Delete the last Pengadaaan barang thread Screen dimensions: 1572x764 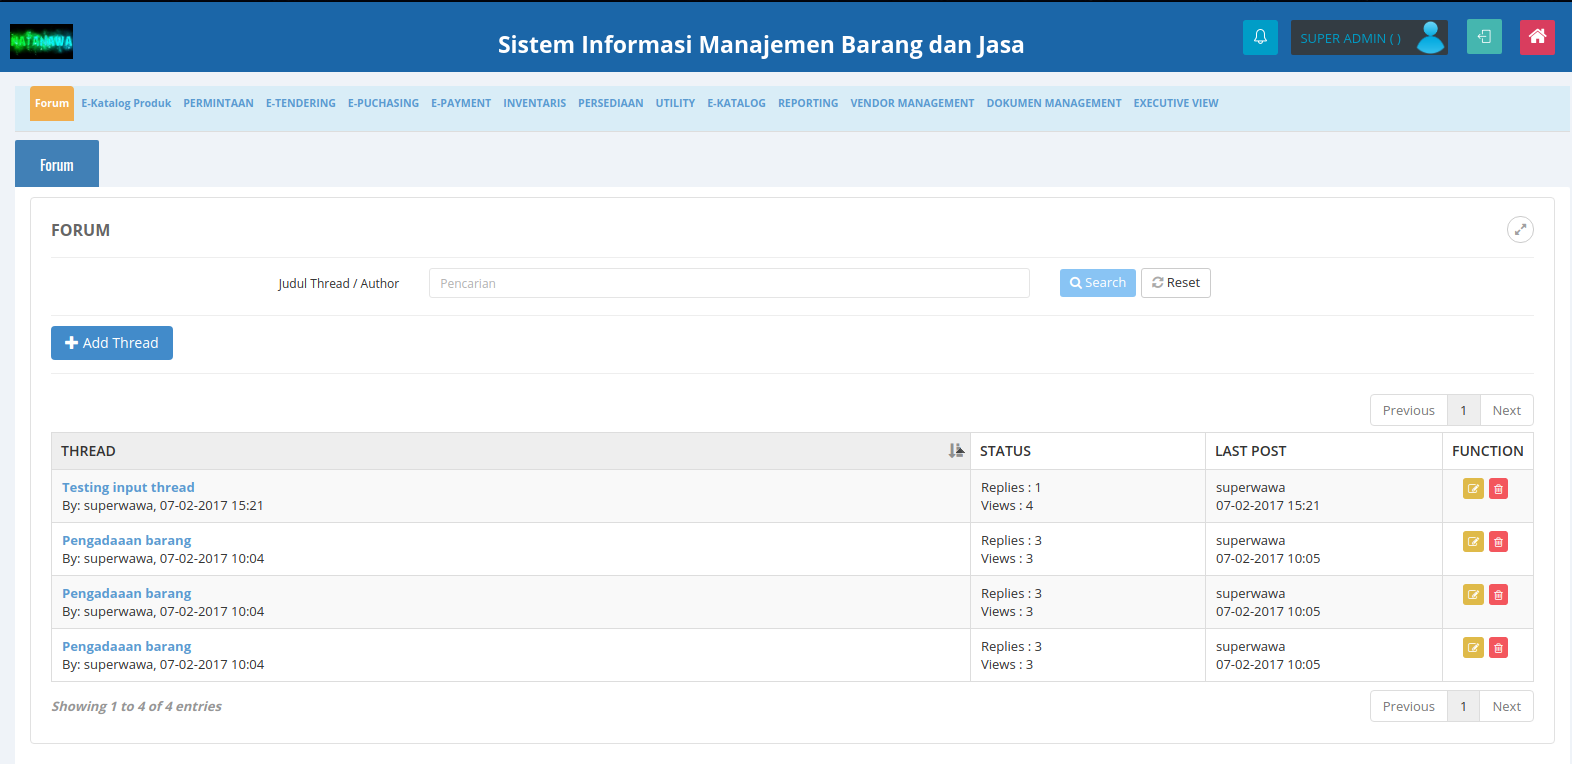click(x=1498, y=648)
